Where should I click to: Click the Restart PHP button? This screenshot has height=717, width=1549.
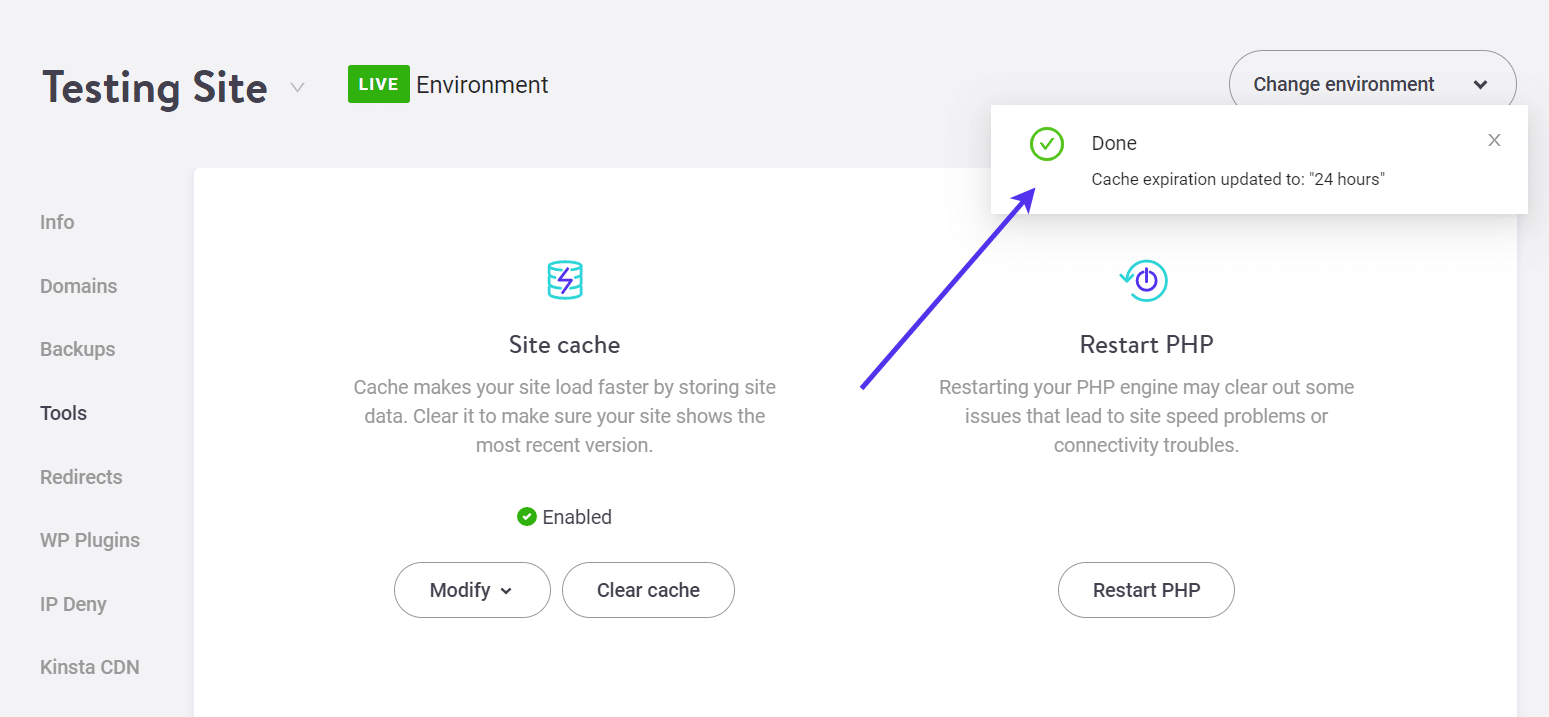(1146, 590)
